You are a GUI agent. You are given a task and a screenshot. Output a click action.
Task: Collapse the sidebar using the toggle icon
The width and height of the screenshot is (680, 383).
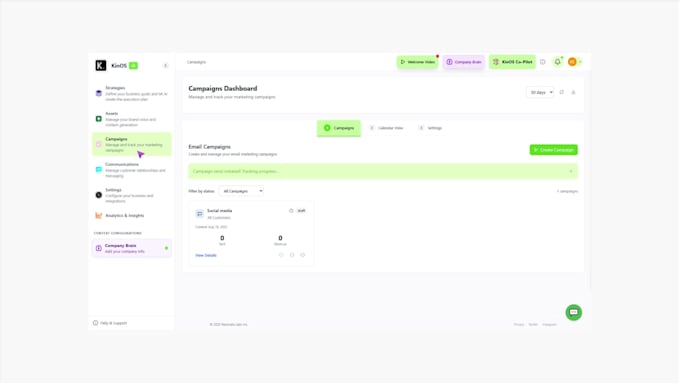click(x=165, y=65)
